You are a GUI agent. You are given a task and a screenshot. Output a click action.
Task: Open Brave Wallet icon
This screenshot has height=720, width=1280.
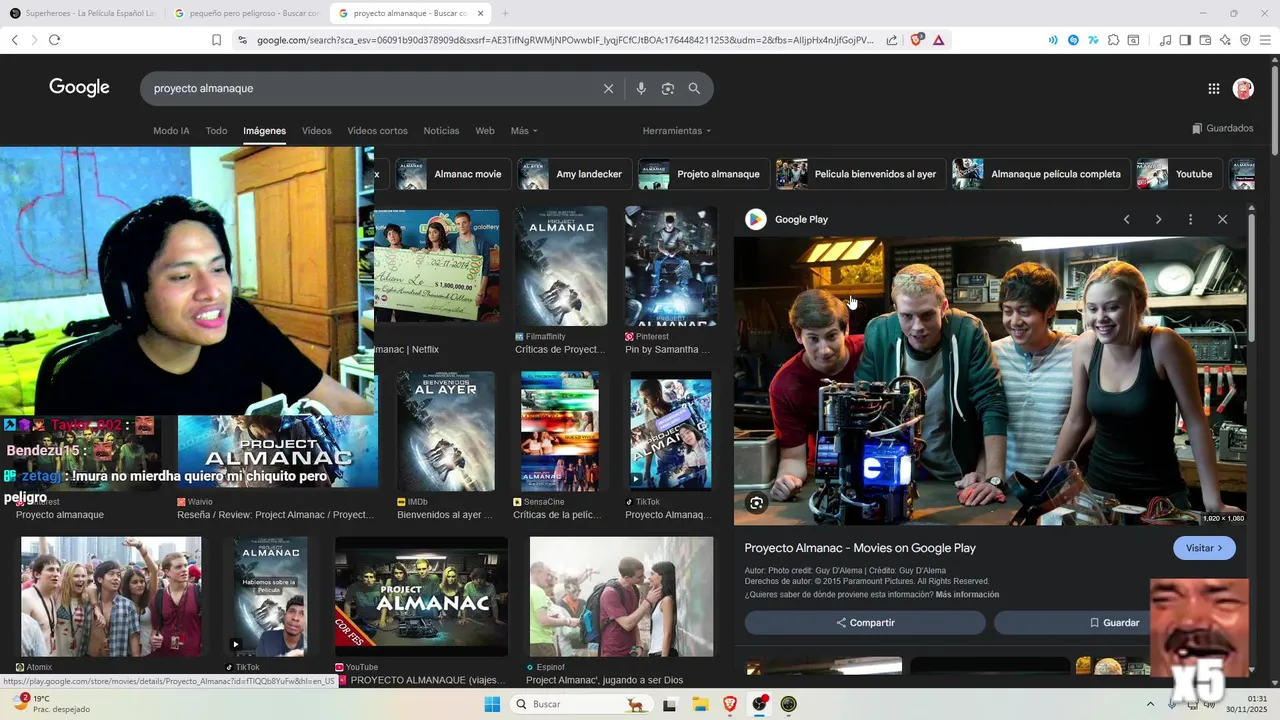pyautogui.click(x=1205, y=40)
